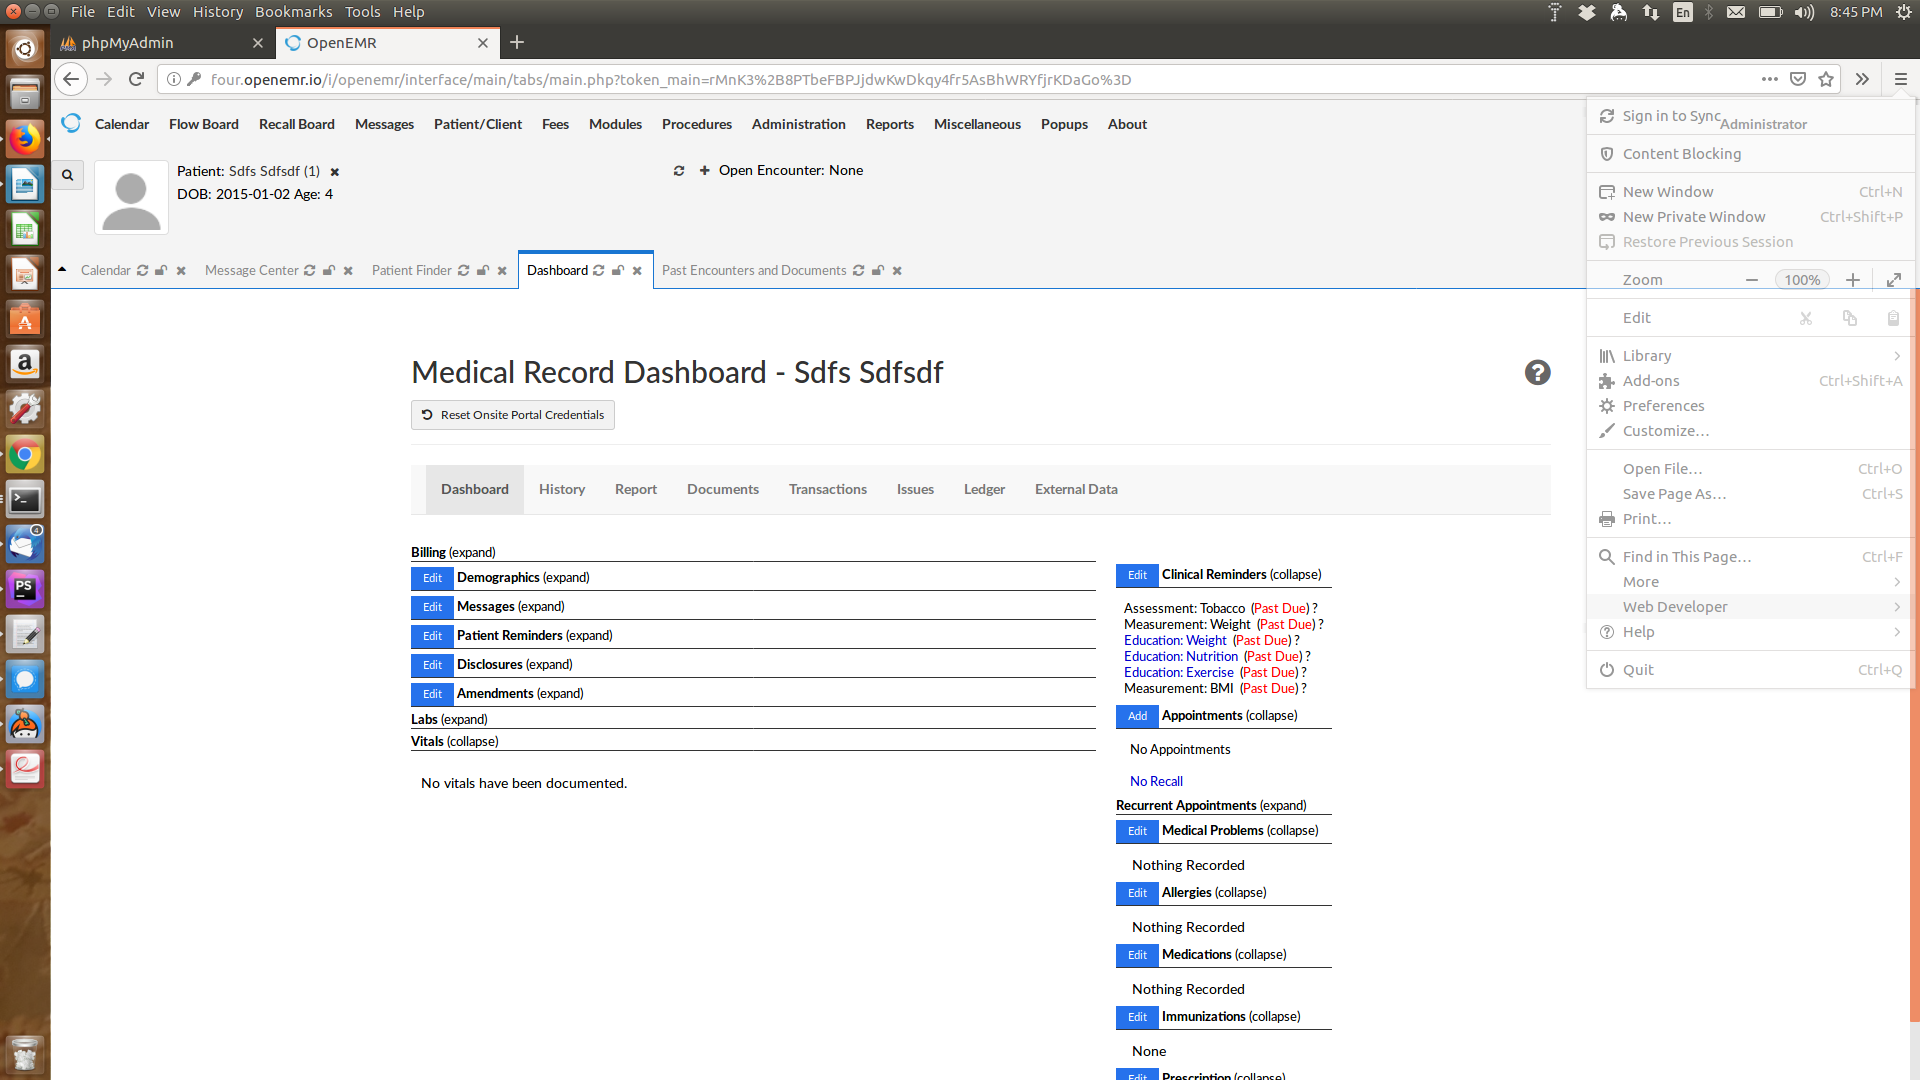The width and height of the screenshot is (1920, 1080).
Task: Close the Message Center tab
Action: tap(348, 271)
